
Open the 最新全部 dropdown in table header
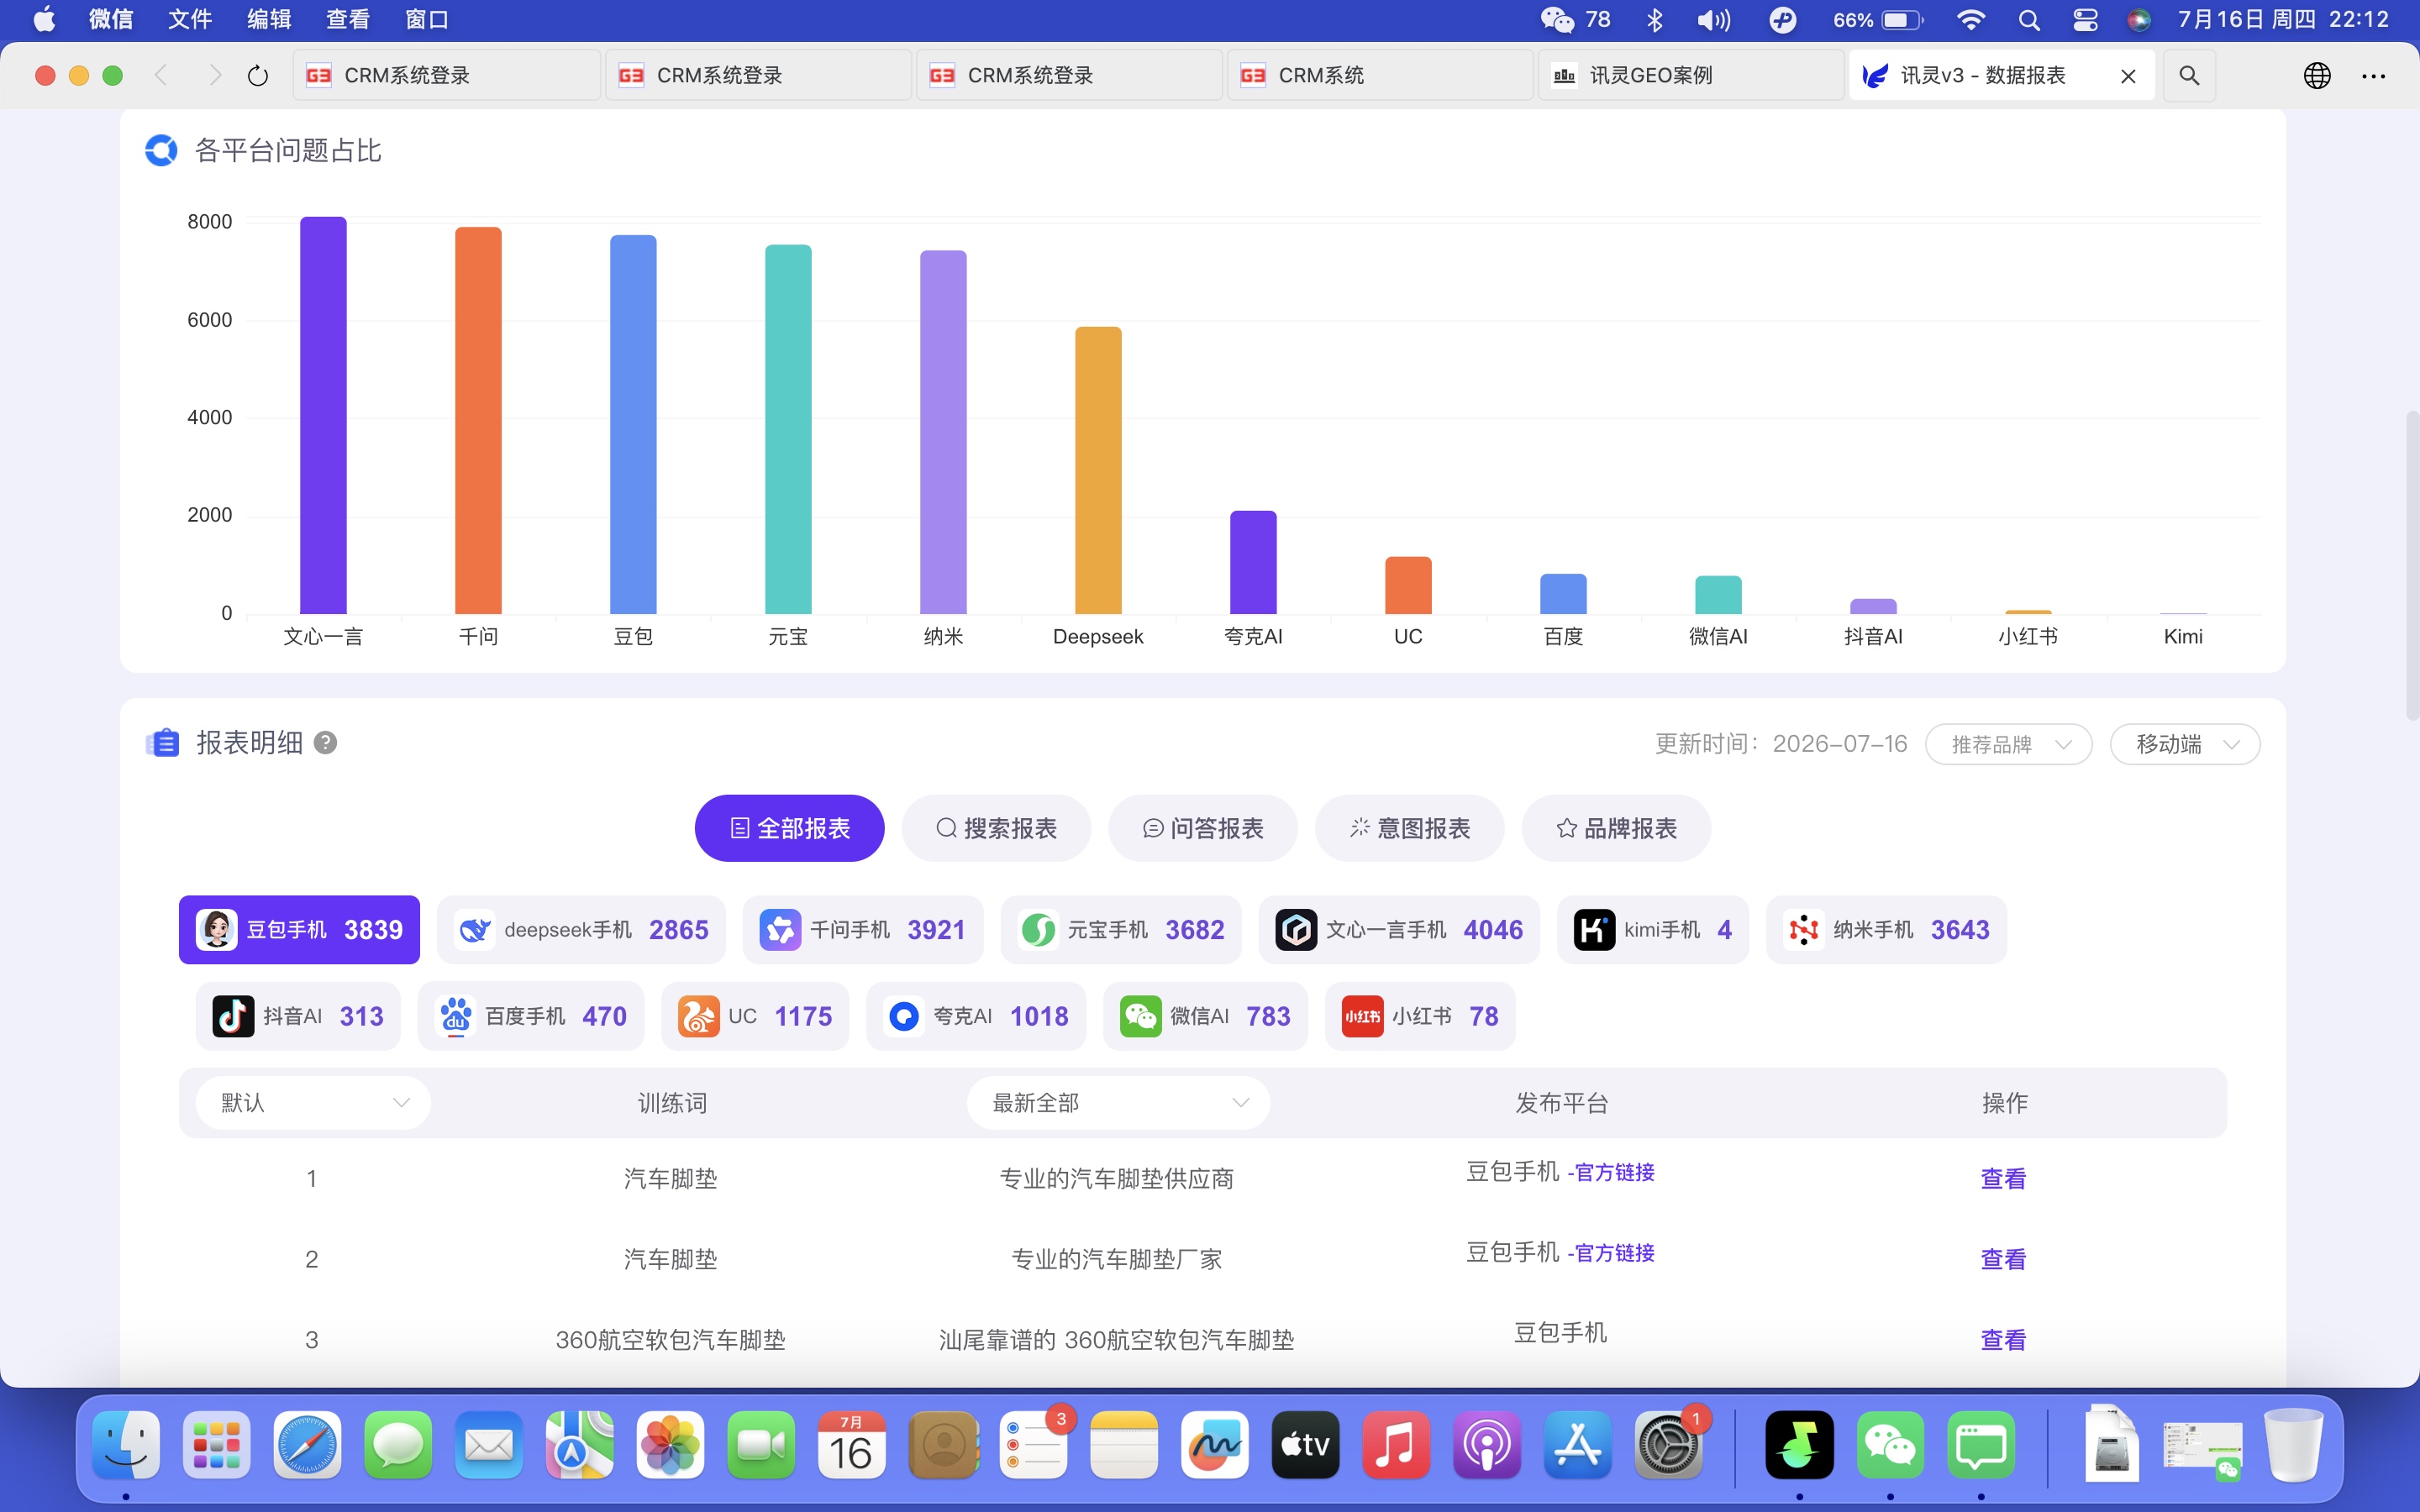(x=1118, y=1103)
